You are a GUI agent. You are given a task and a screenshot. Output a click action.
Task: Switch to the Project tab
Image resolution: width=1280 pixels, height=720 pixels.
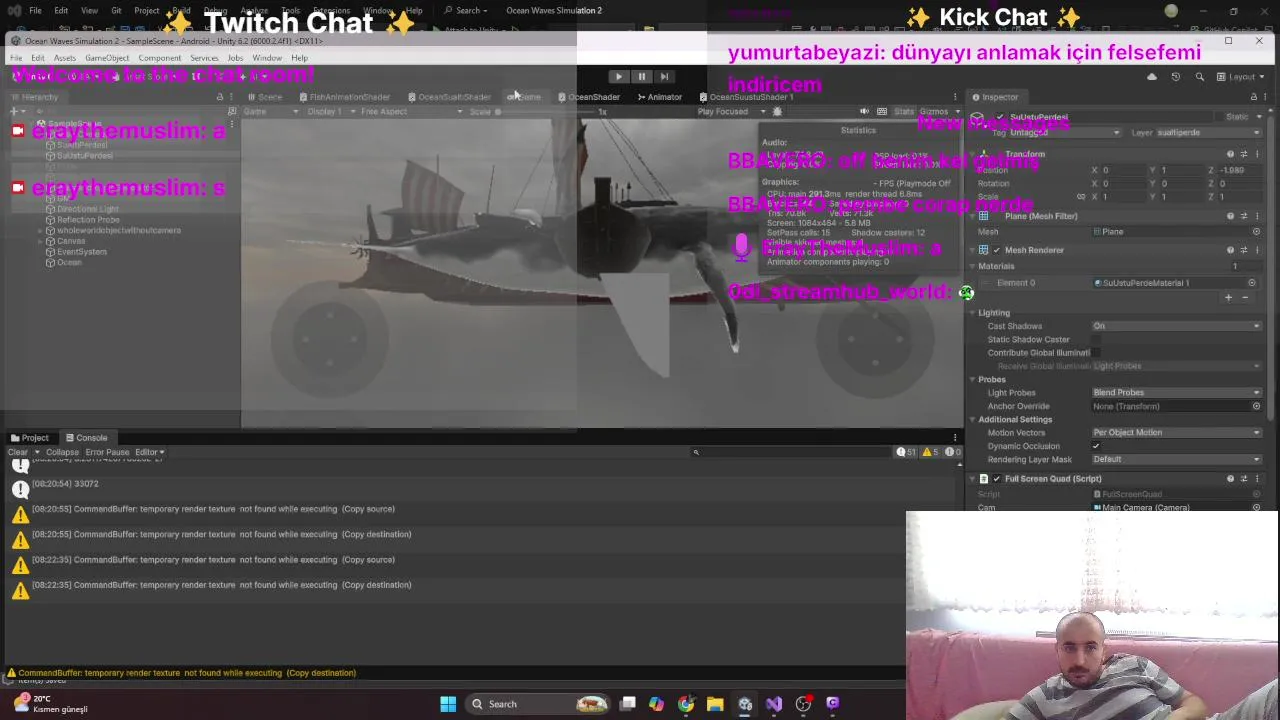tap(30, 438)
